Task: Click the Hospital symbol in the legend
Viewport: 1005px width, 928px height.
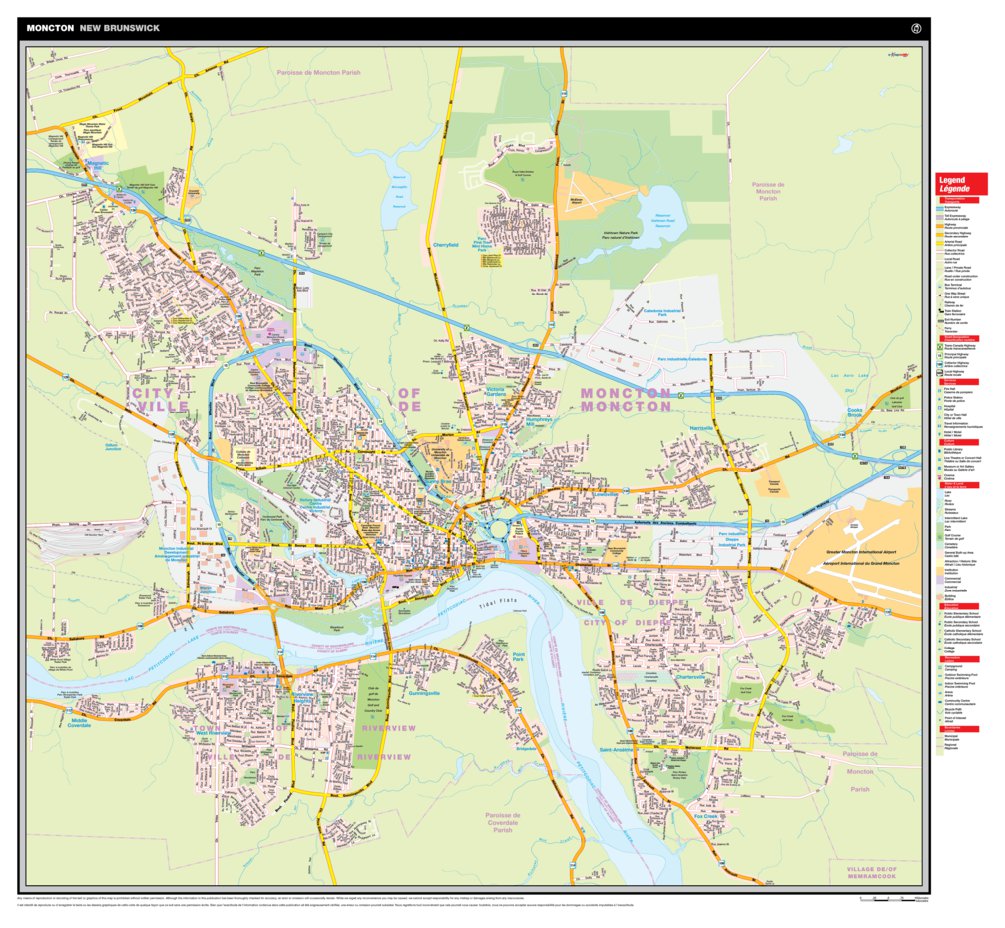Action: [x=938, y=410]
